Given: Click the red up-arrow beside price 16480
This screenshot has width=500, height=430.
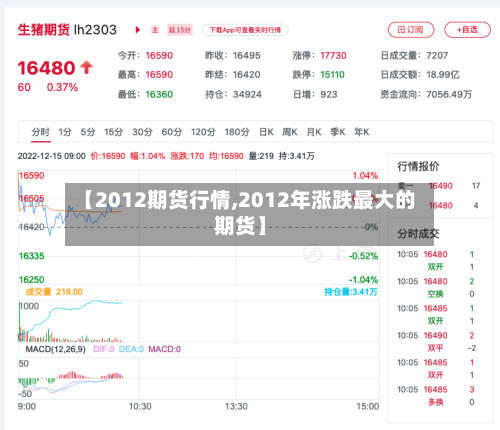Looking at the screenshot, I should [x=87, y=67].
